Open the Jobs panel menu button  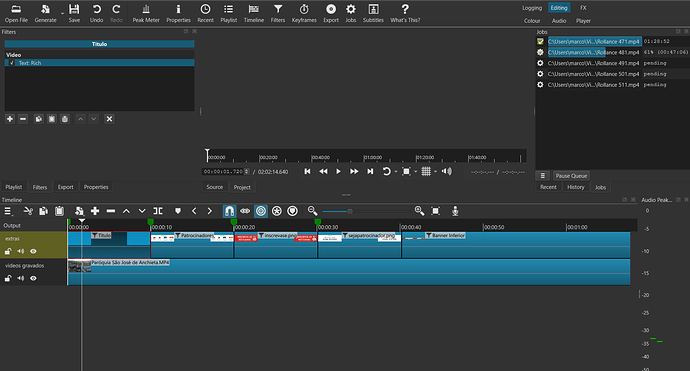click(x=543, y=176)
